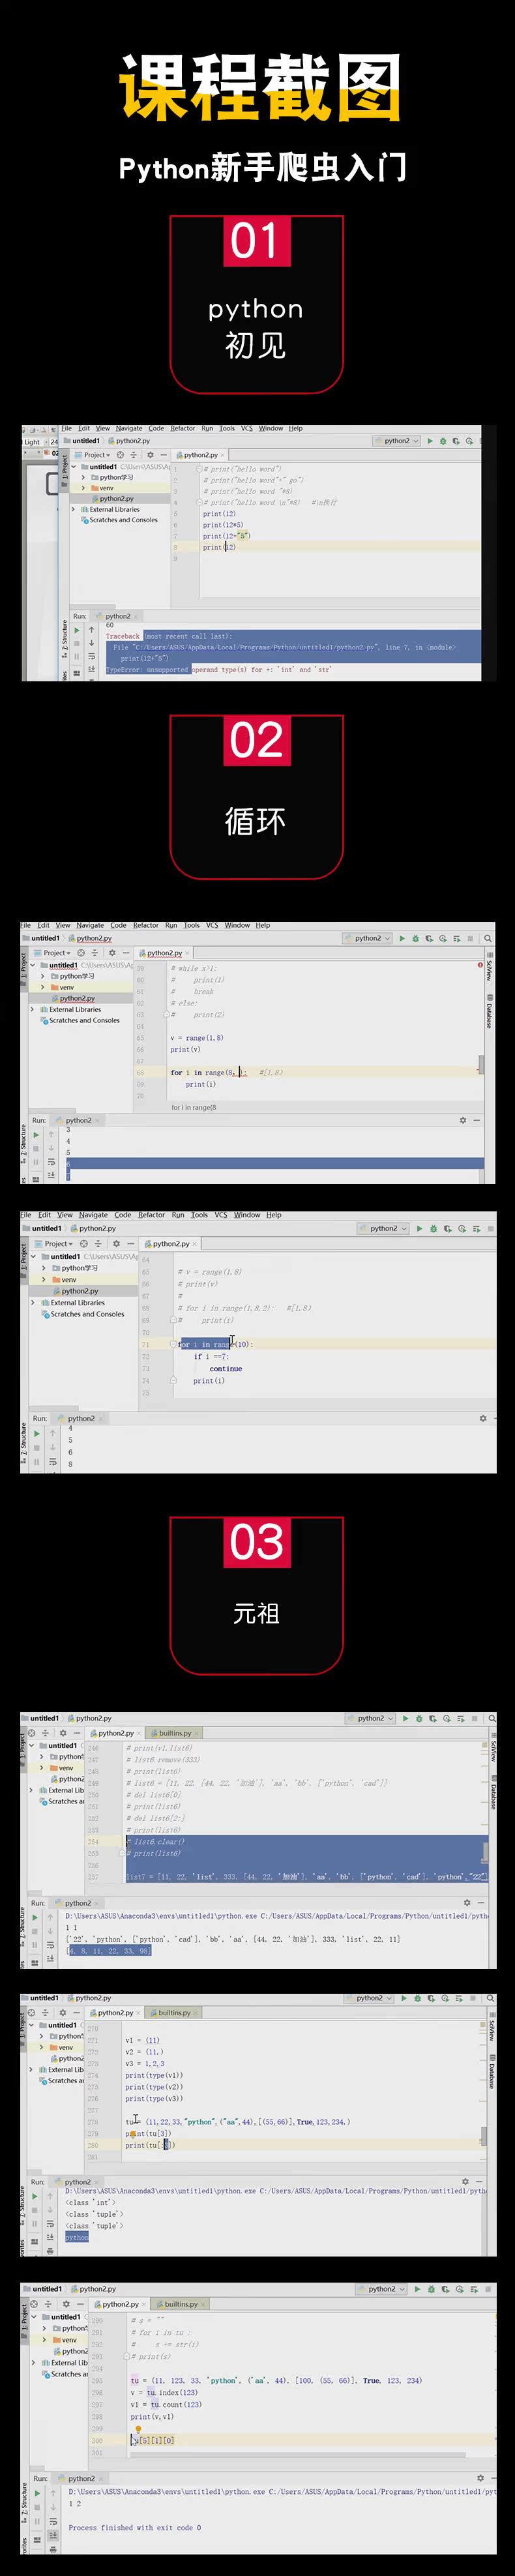This screenshot has width=515, height=2576.
Task: Click Debug bug icon in TypeError traceback screenshot
Action: click(x=443, y=441)
